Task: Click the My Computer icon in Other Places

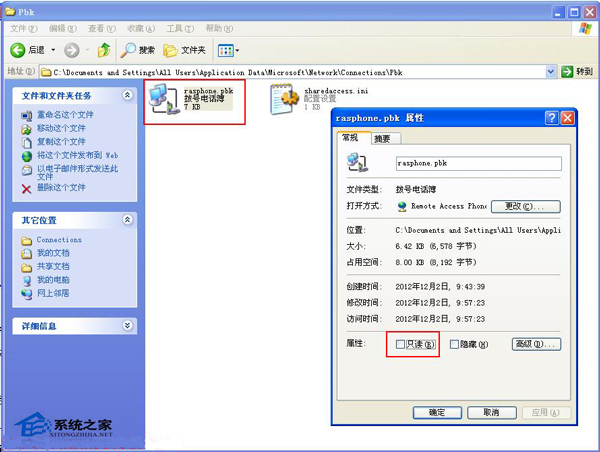Action: pos(26,281)
